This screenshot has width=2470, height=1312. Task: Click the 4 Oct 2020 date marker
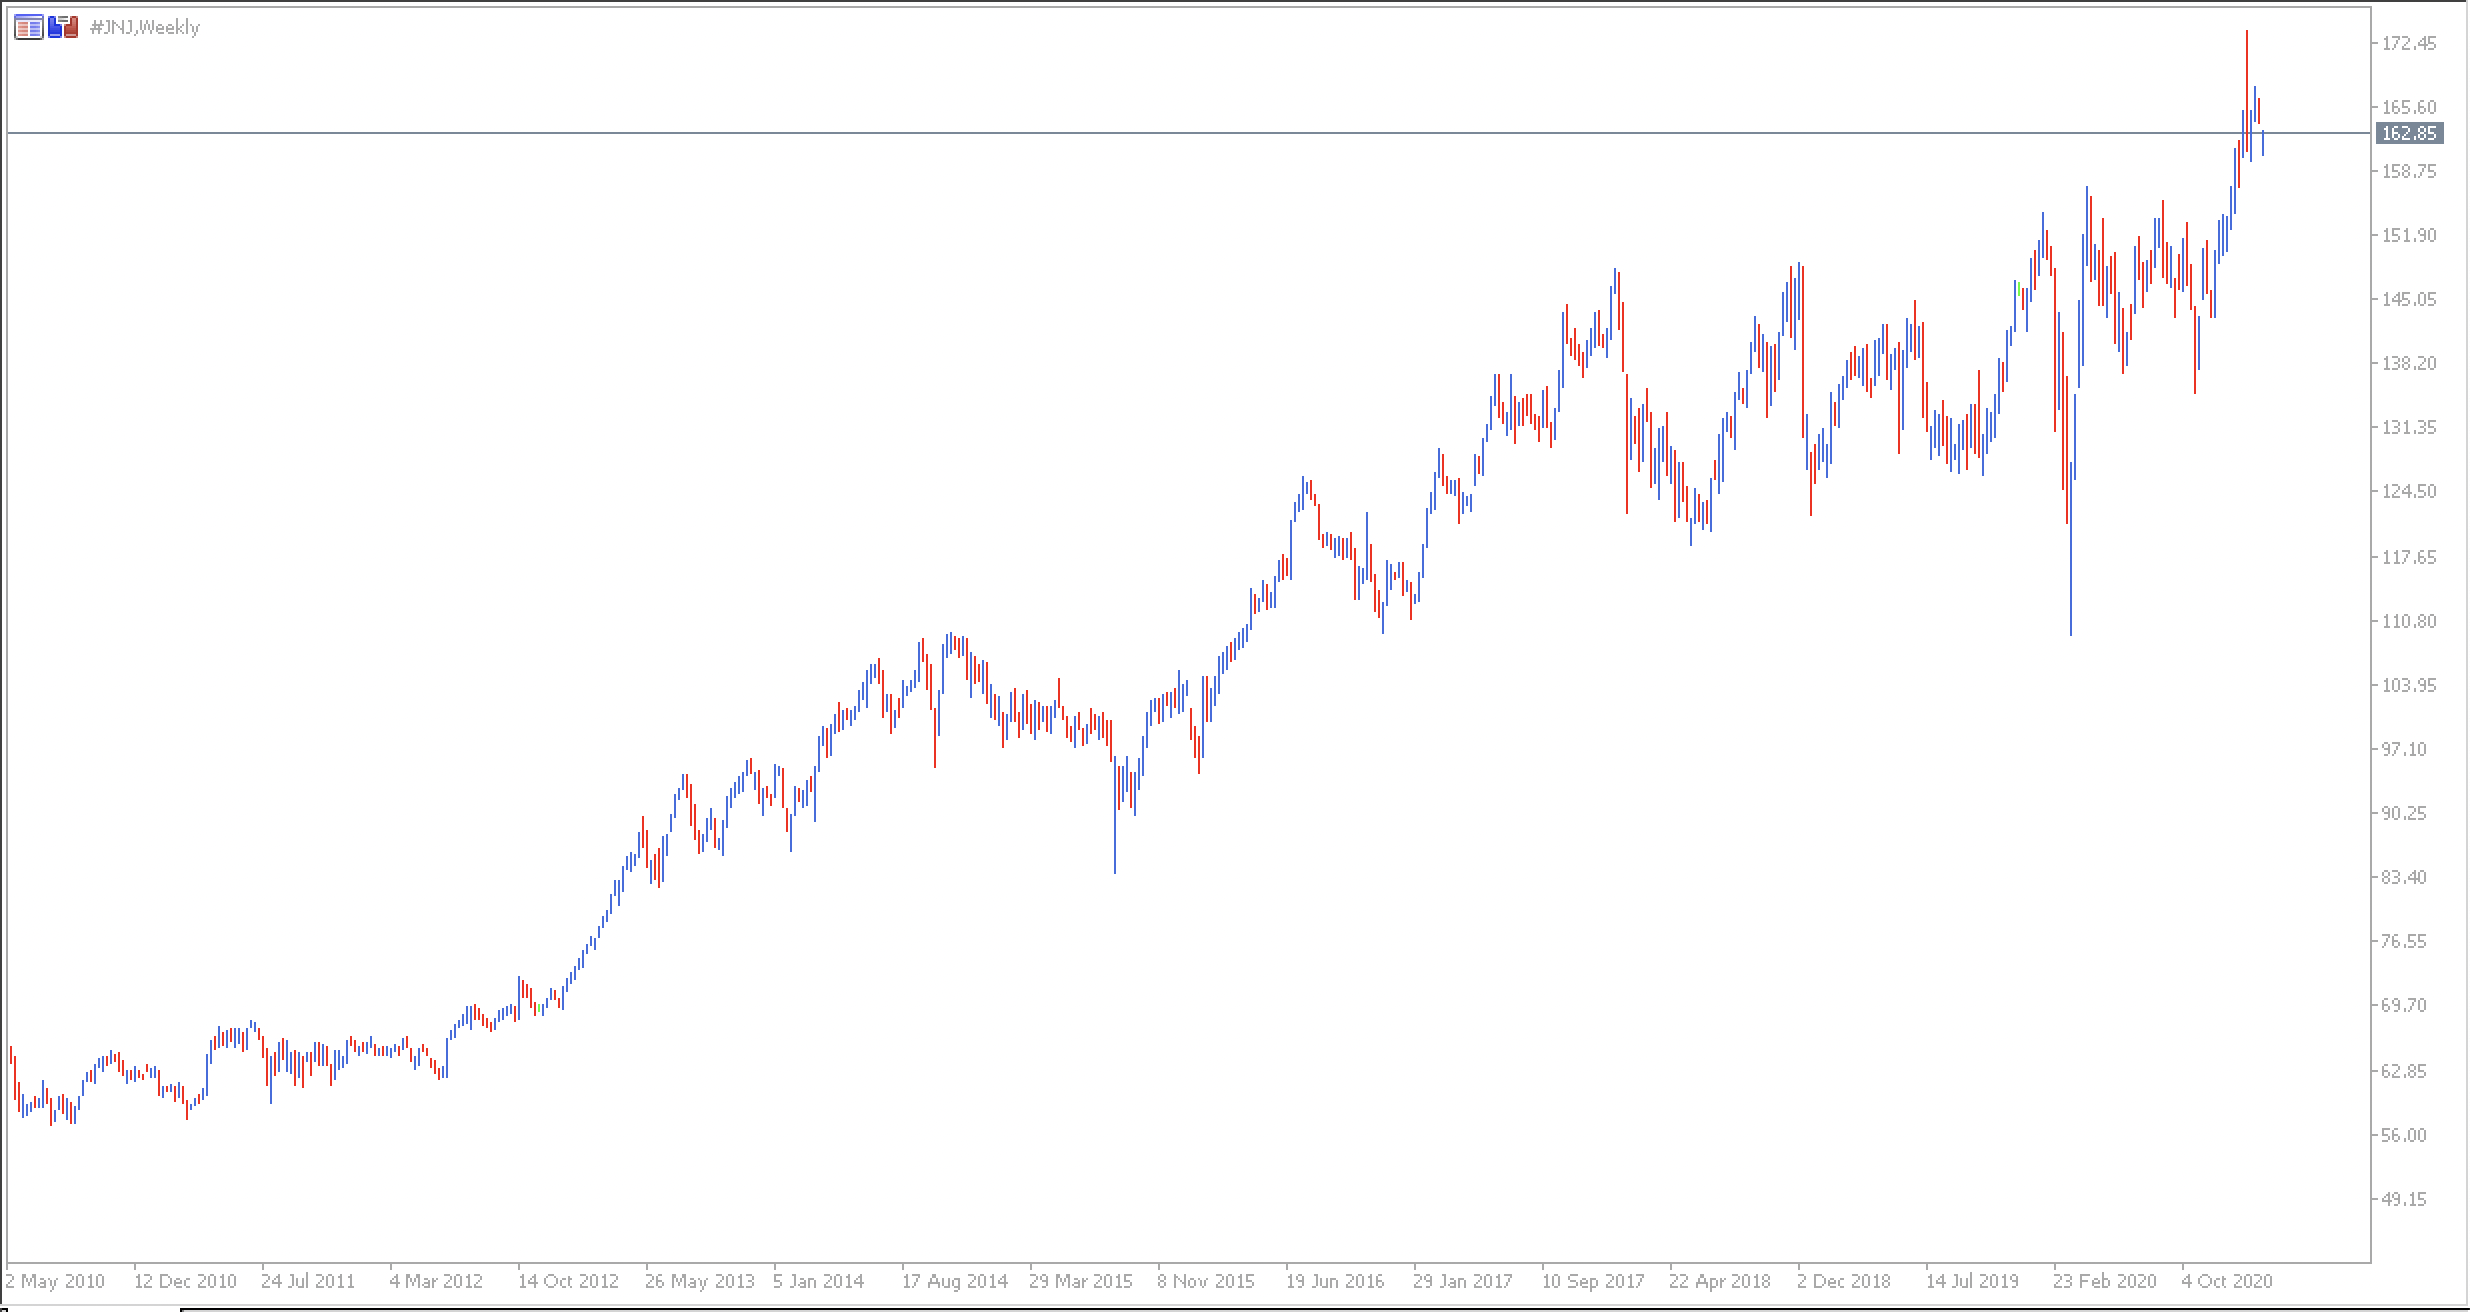2227,1281
